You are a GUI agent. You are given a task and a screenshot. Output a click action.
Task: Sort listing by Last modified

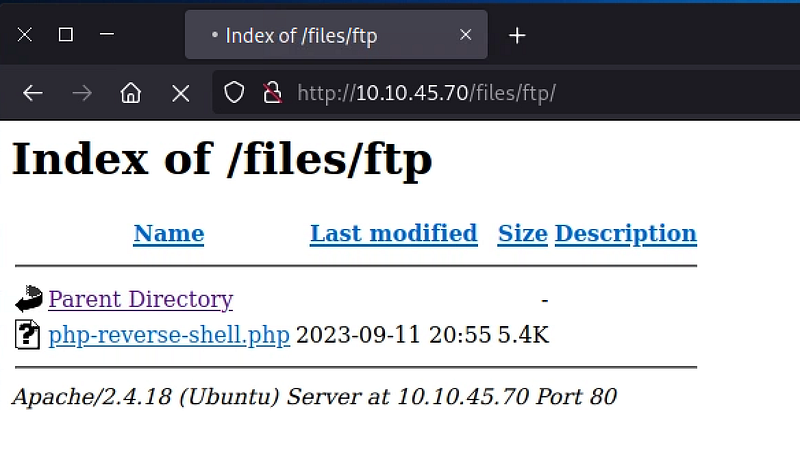393,234
